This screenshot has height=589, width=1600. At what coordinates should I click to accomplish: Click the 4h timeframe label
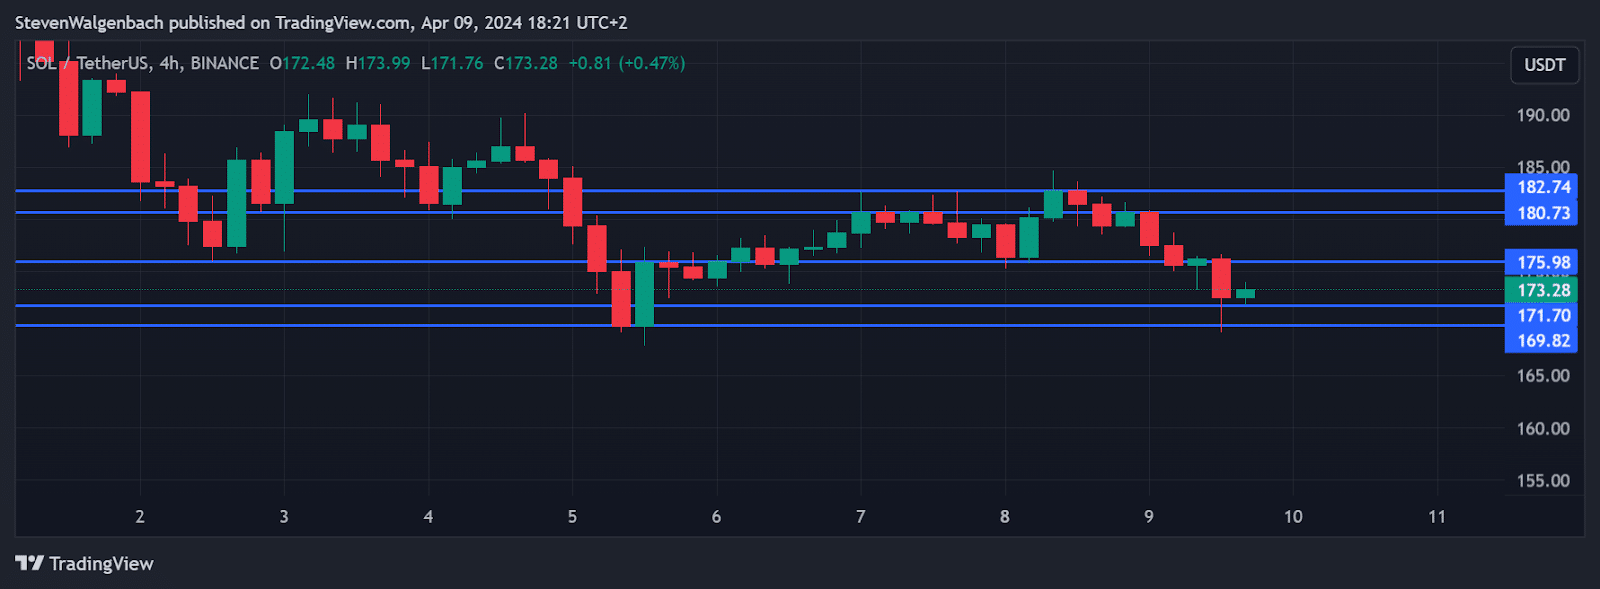pyautogui.click(x=170, y=63)
